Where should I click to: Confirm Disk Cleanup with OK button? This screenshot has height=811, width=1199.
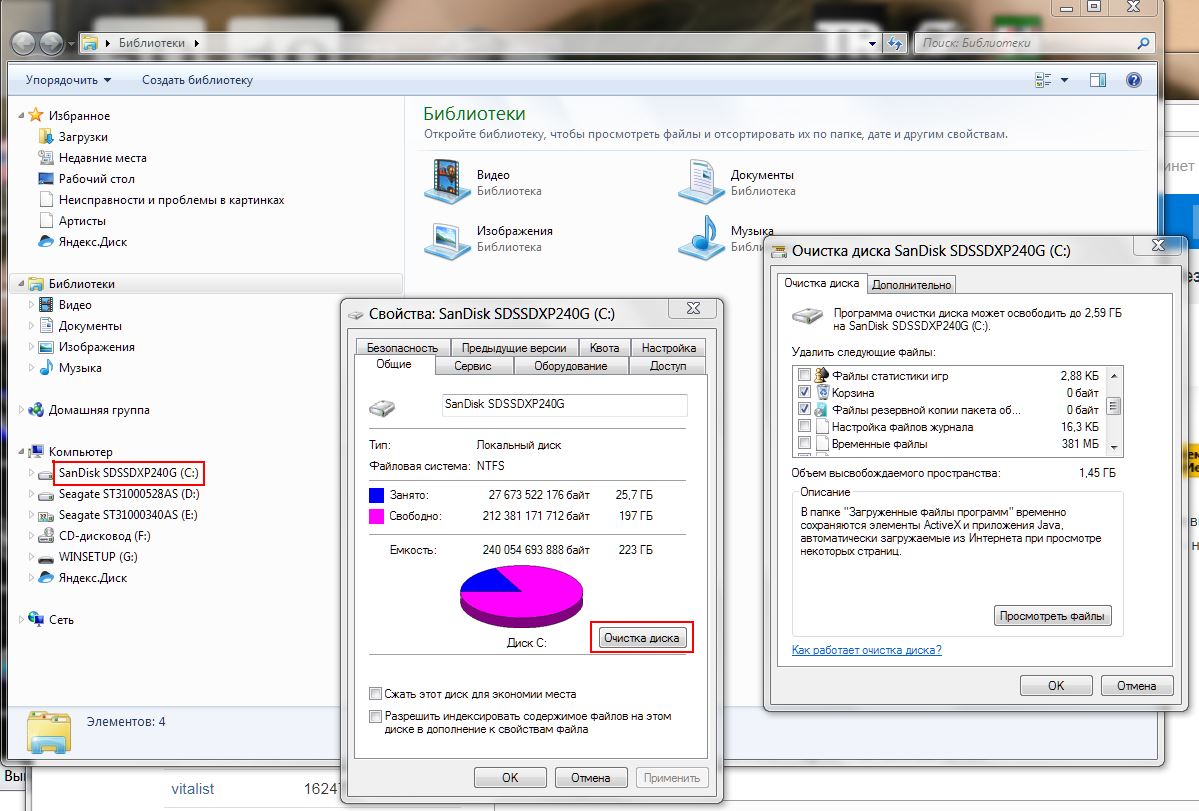click(1056, 686)
